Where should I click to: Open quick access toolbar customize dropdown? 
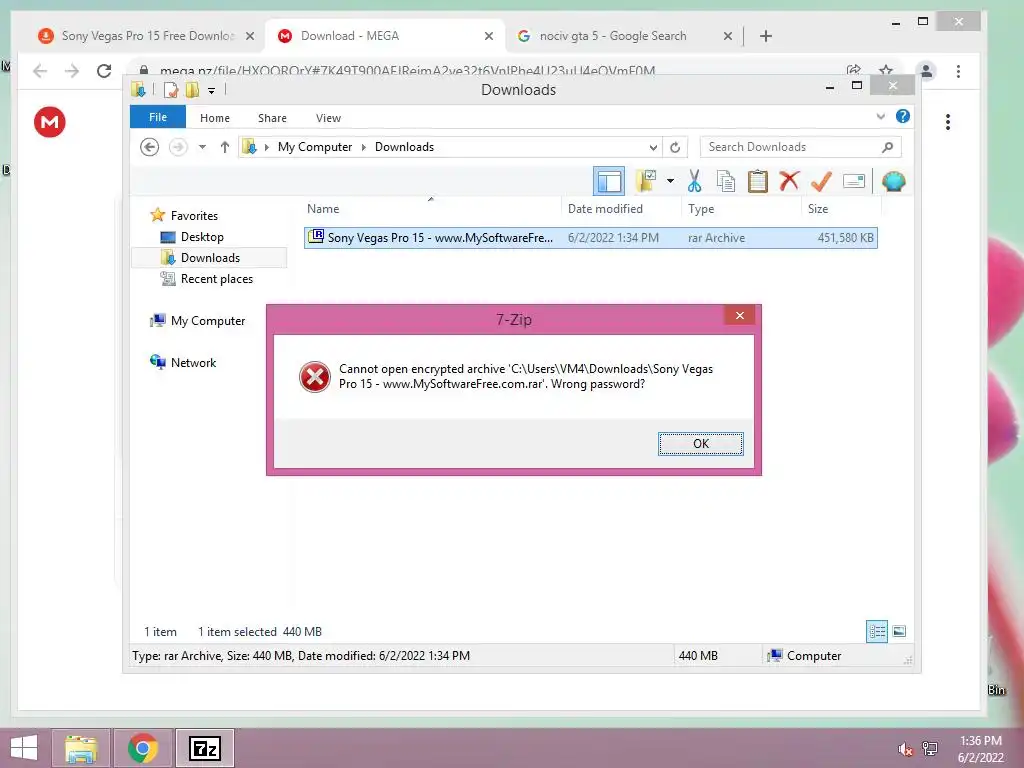[x=212, y=91]
